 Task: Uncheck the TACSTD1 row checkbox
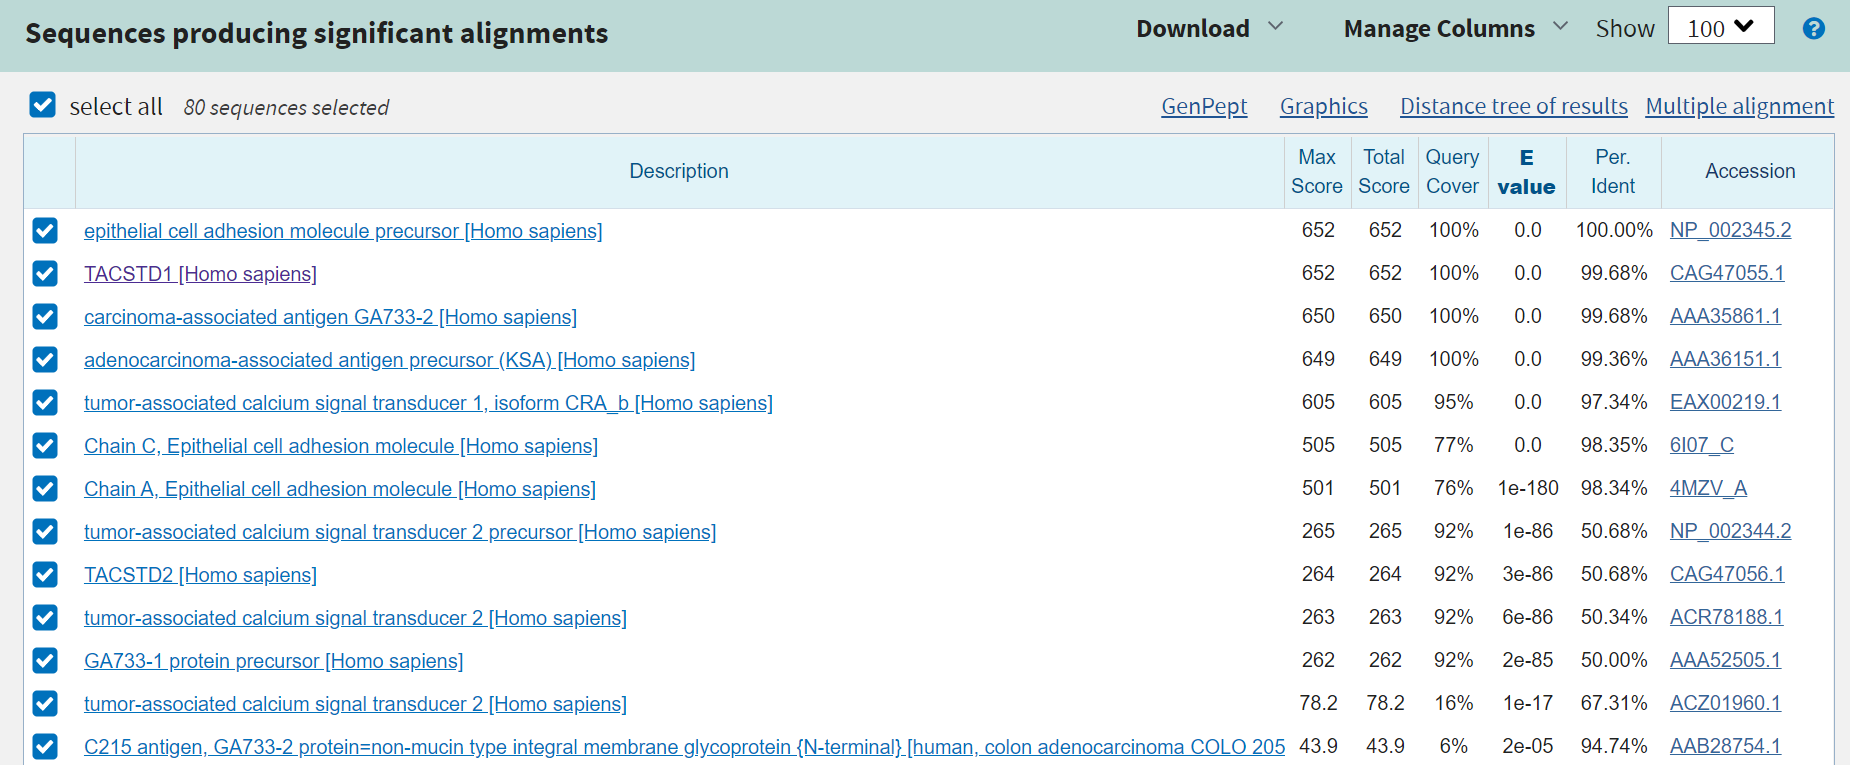(x=45, y=274)
